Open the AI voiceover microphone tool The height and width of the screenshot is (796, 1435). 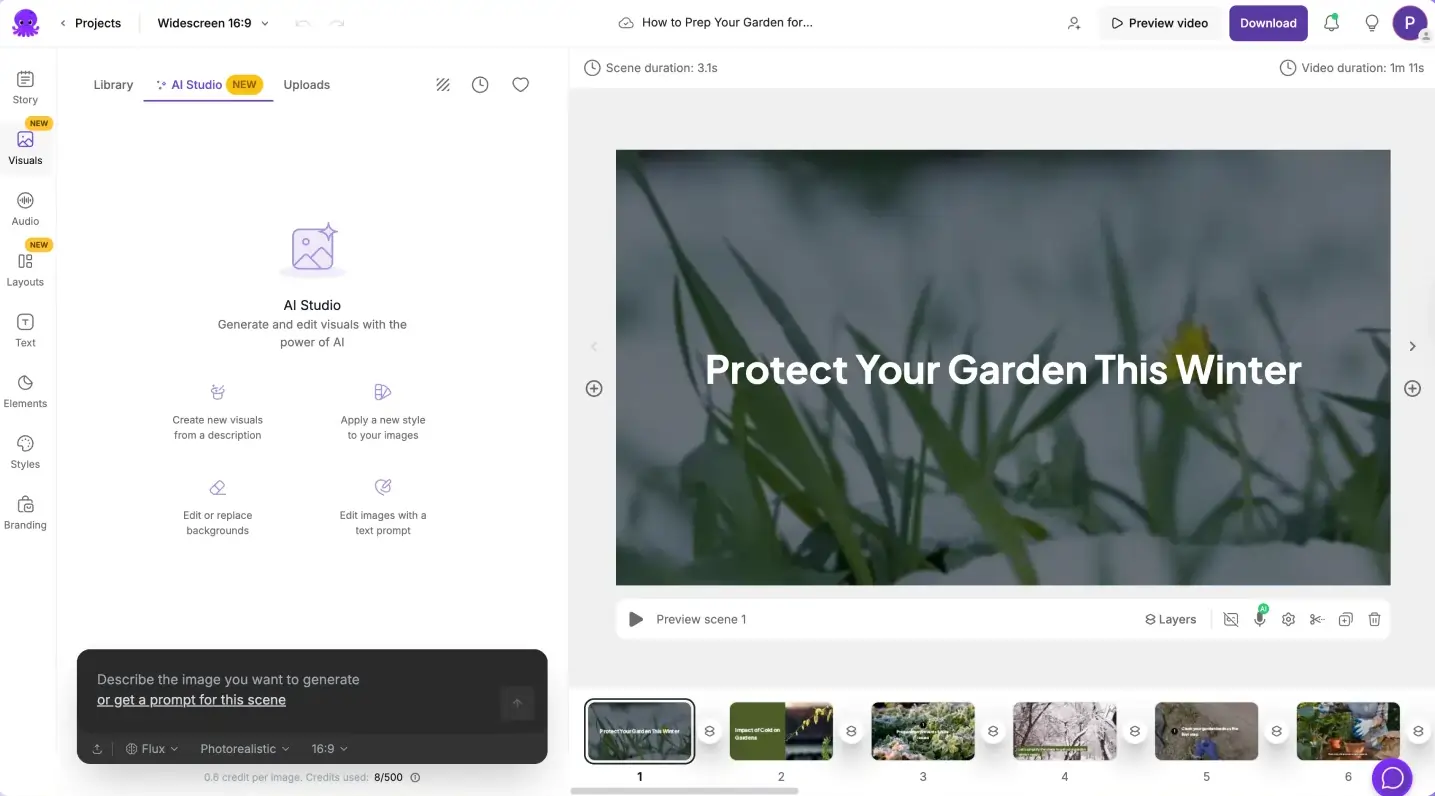pyautogui.click(x=1259, y=619)
